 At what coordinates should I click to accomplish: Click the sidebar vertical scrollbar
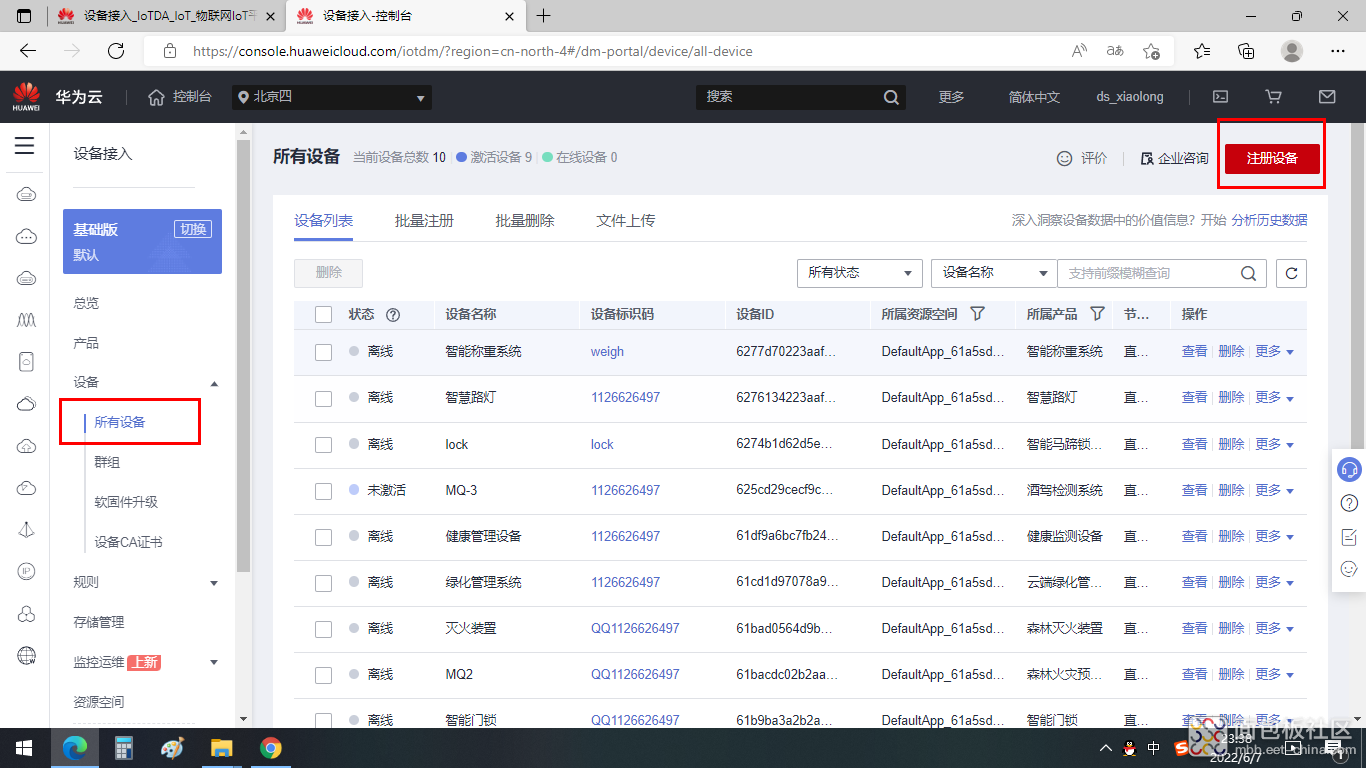[x=244, y=356]
